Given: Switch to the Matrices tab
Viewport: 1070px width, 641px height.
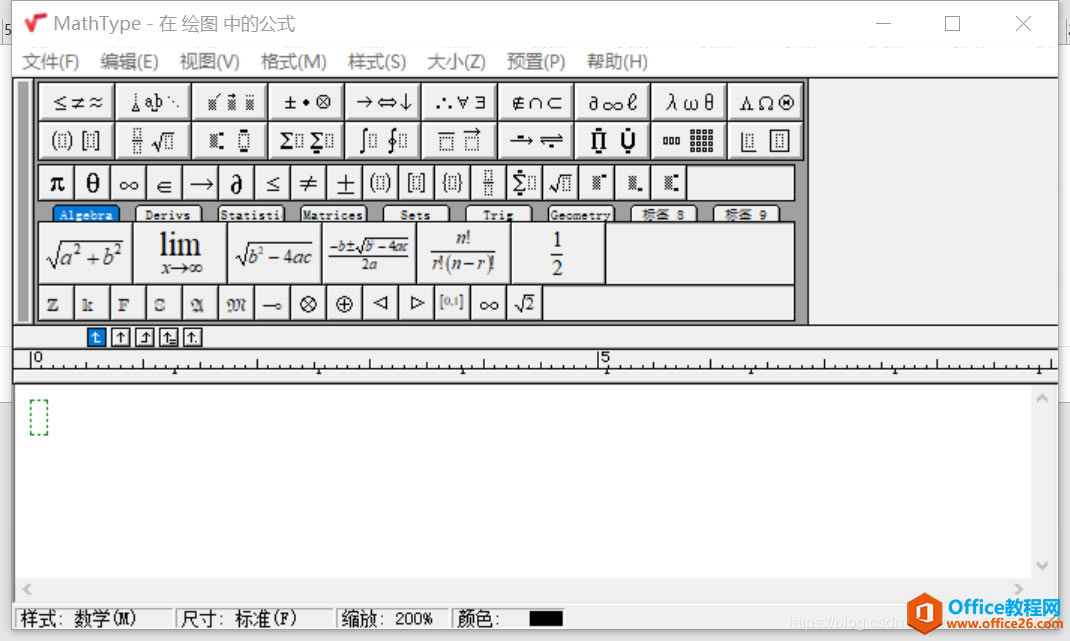Looking at the screenshot, I should tap(333, 215).
